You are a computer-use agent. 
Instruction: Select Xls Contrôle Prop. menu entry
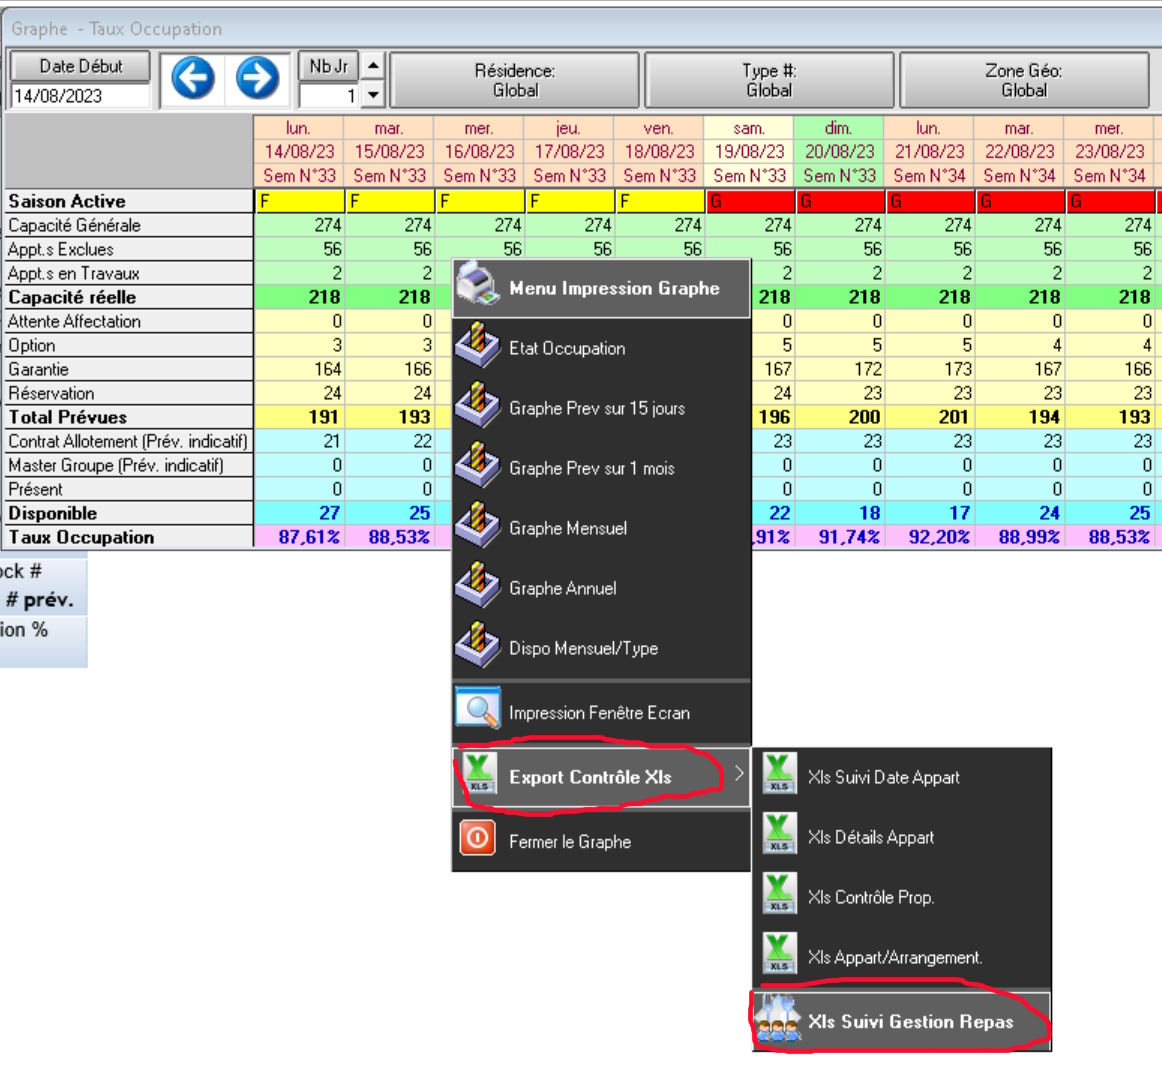tap(870, 897)
